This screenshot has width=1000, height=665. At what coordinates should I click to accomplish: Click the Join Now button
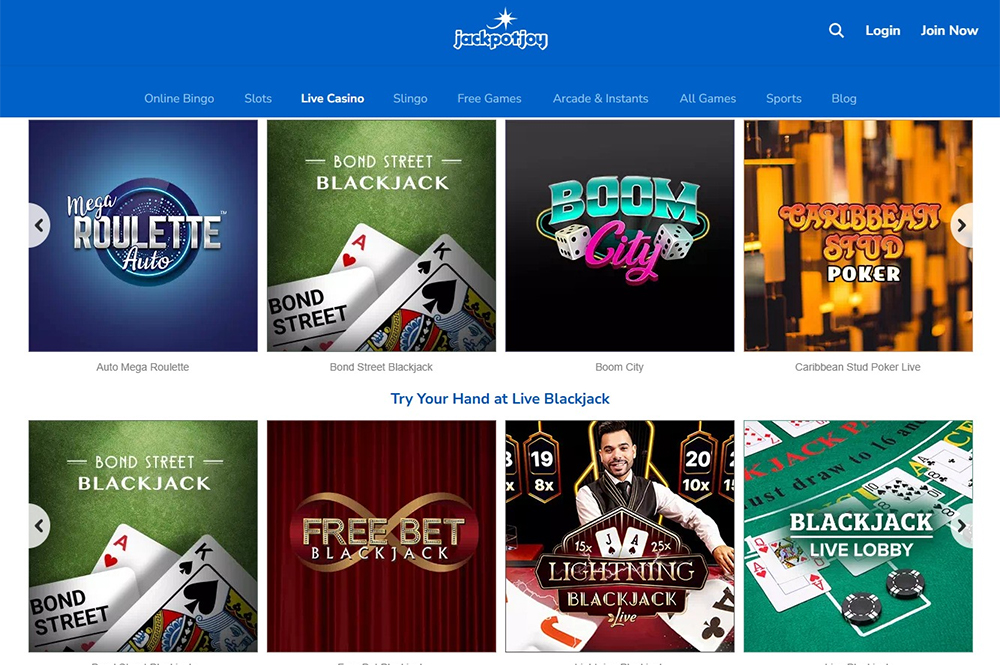pos(949,31)
